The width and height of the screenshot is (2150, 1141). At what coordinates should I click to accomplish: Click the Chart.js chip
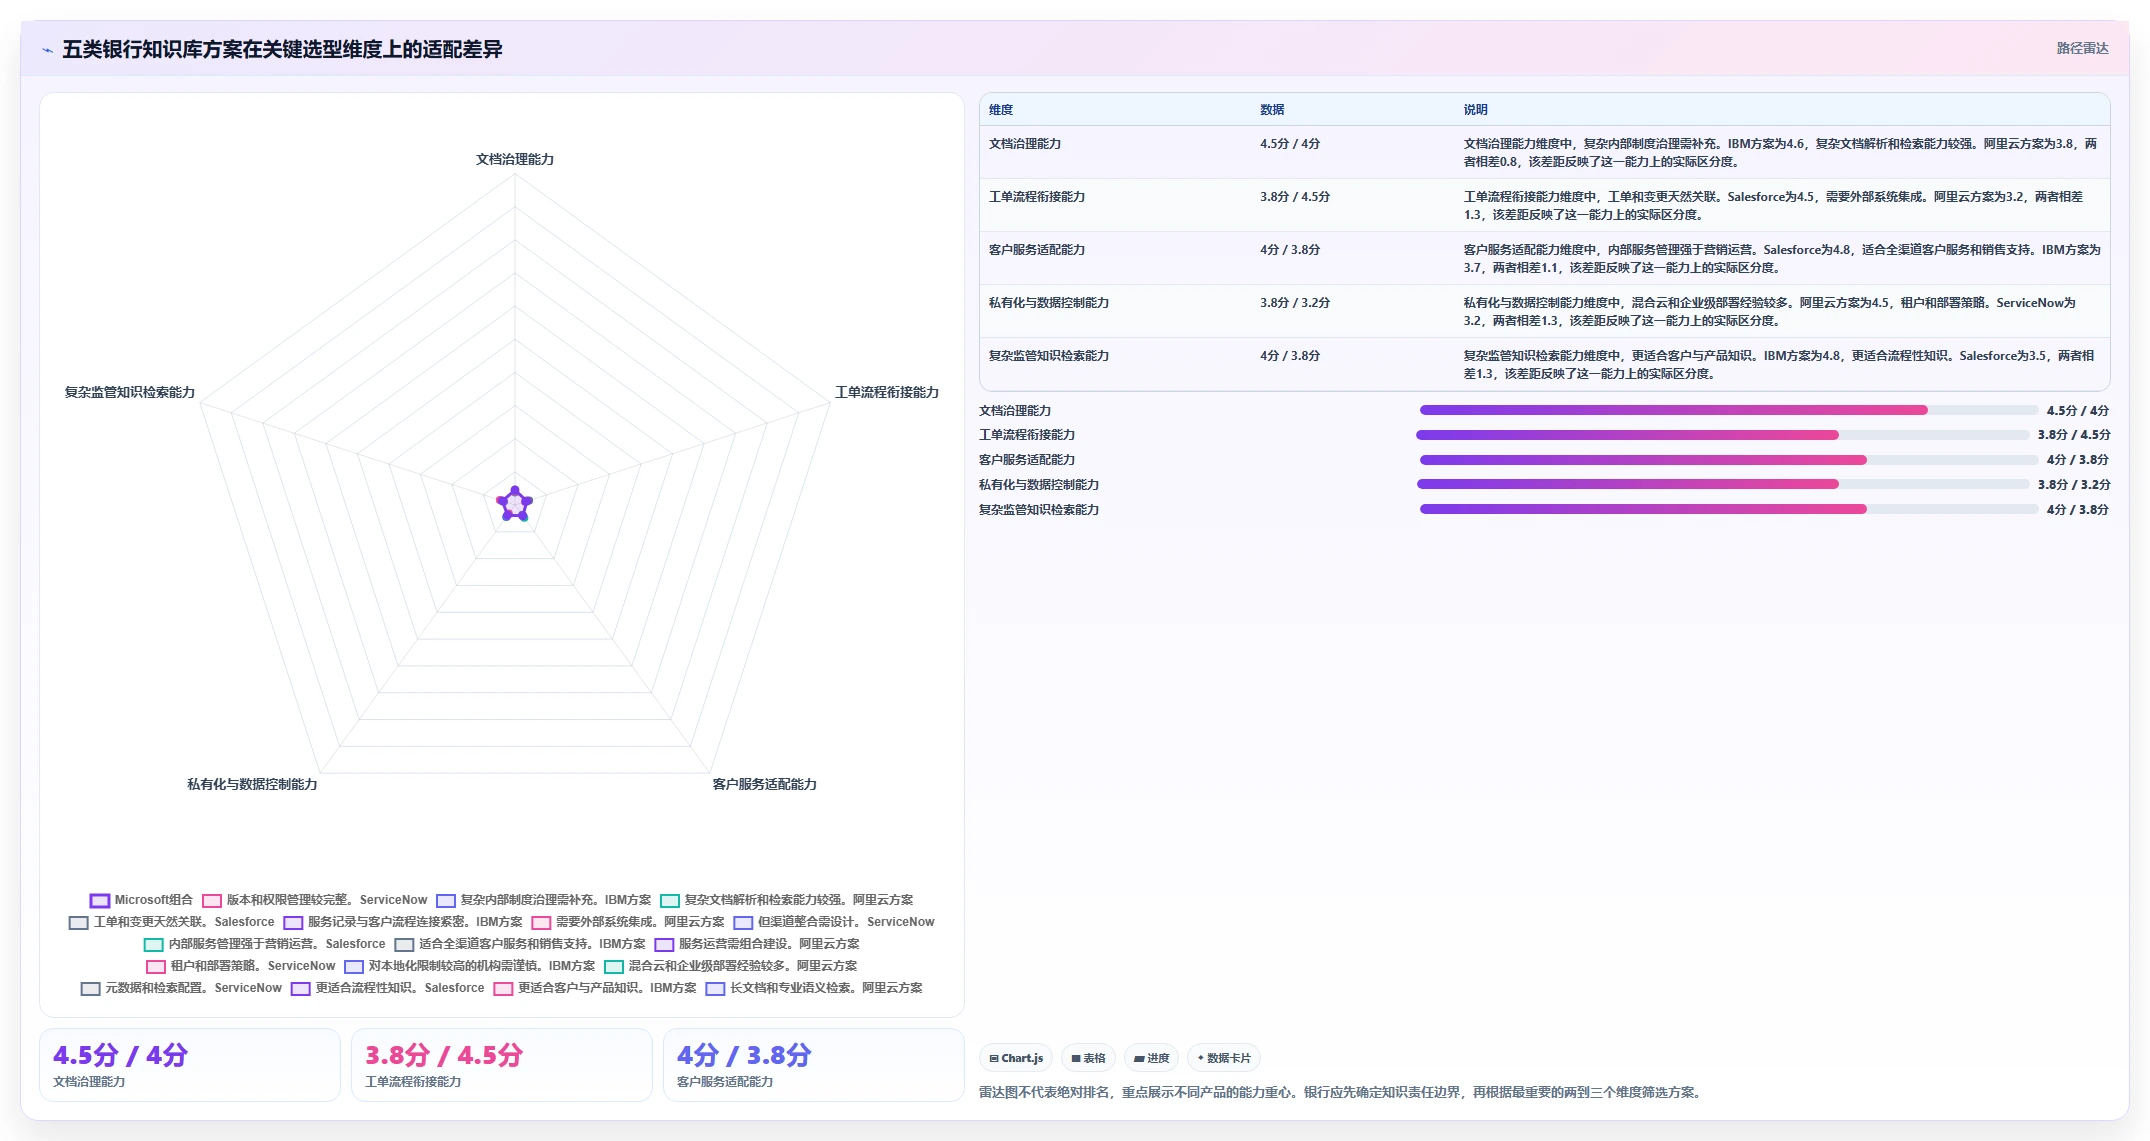click(x=1016, y=1058)
